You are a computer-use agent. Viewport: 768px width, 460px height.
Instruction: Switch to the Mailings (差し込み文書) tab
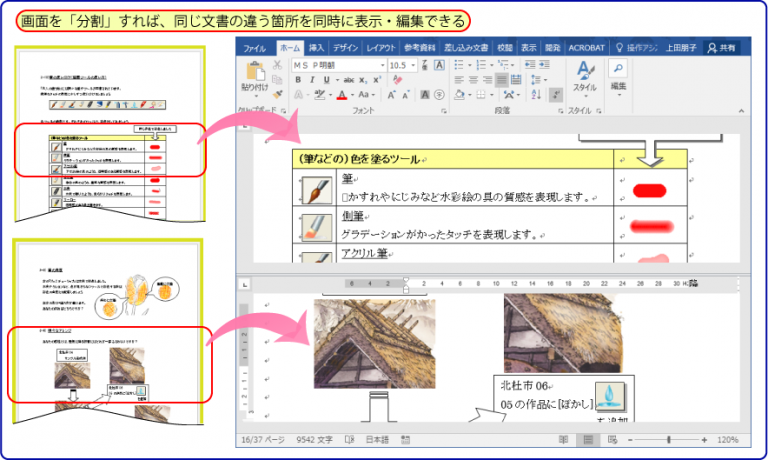466,48
